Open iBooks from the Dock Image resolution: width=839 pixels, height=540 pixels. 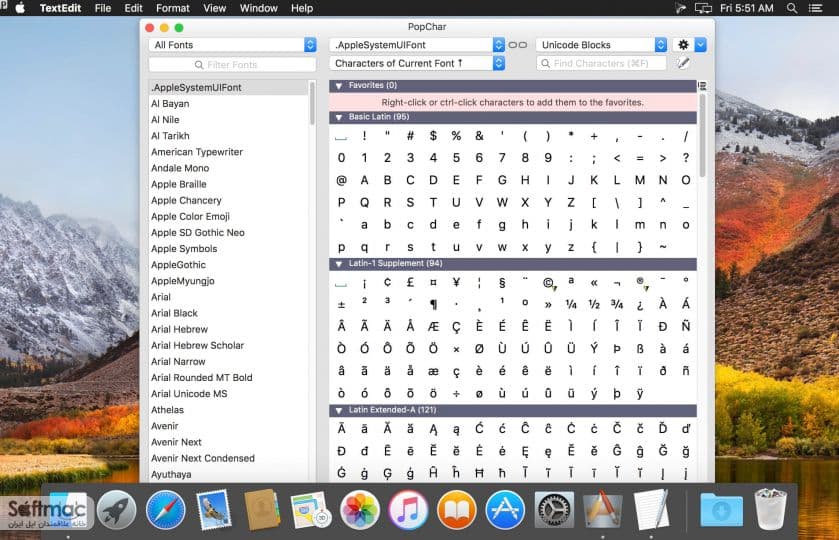[456, 510]
